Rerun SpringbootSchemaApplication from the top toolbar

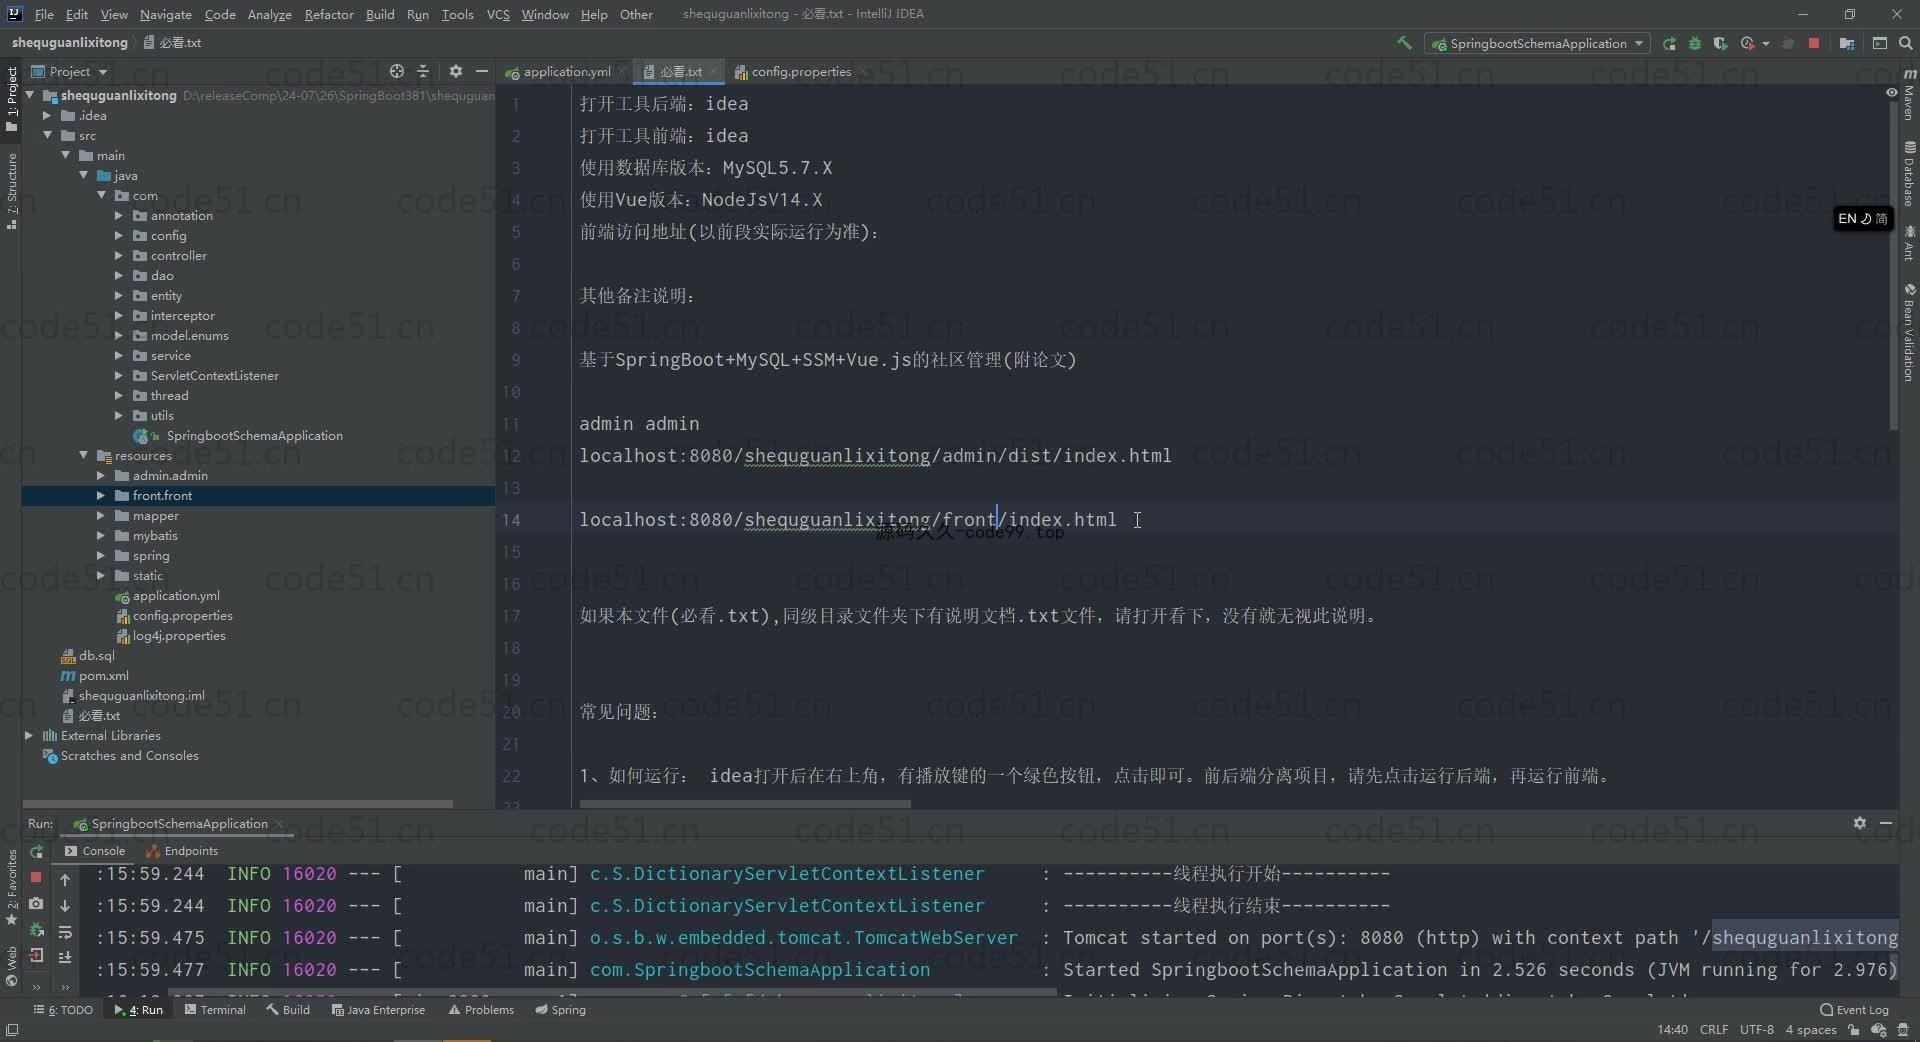(1669, 43)
